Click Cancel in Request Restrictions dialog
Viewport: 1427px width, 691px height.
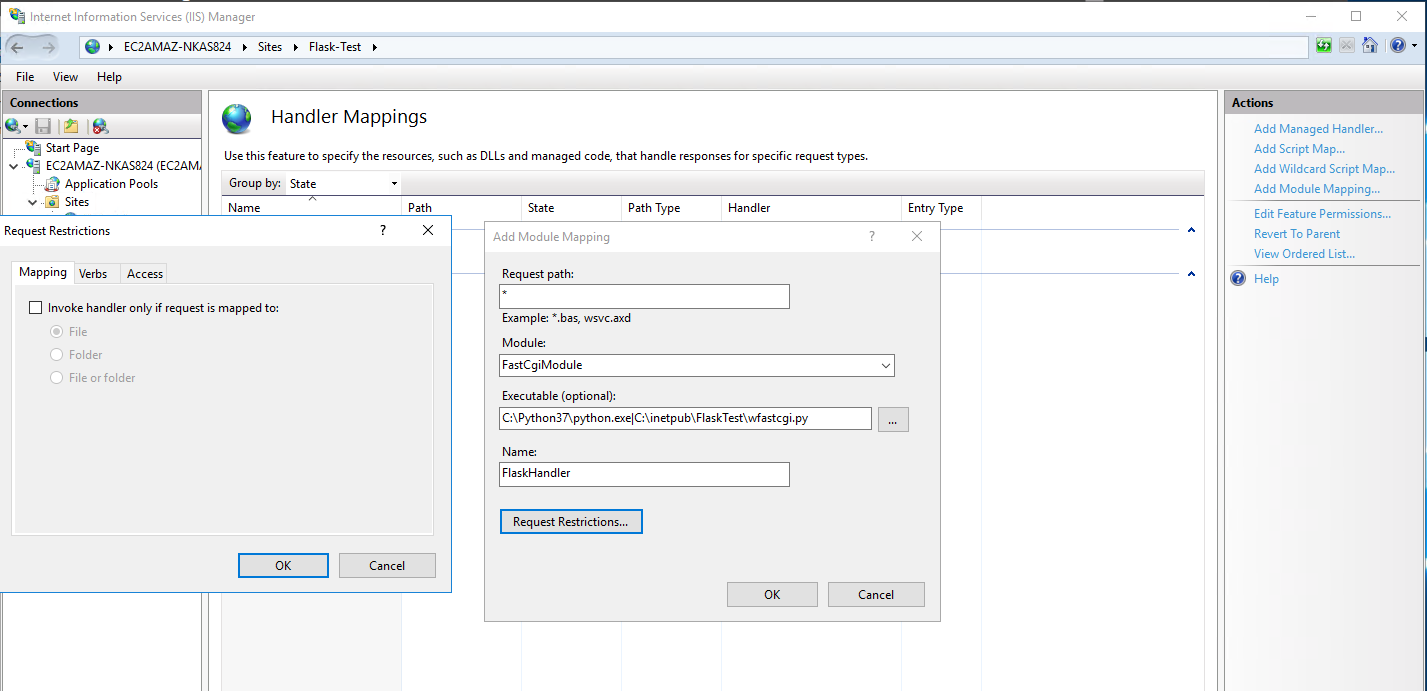387,565
